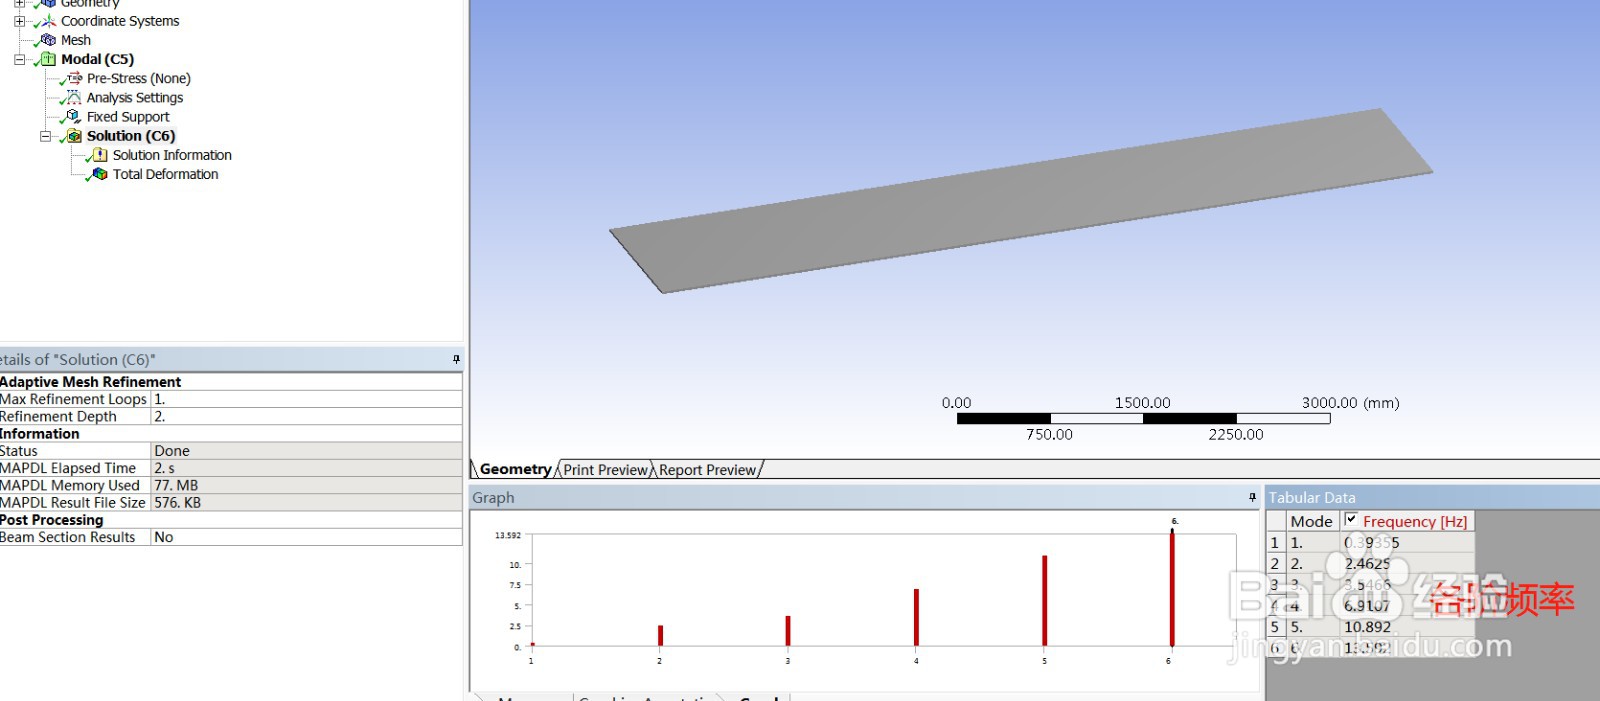Viewport: 1600px width, 701px height.
Task: Click the Mesh icon in tree
Action: coord(47,40)
